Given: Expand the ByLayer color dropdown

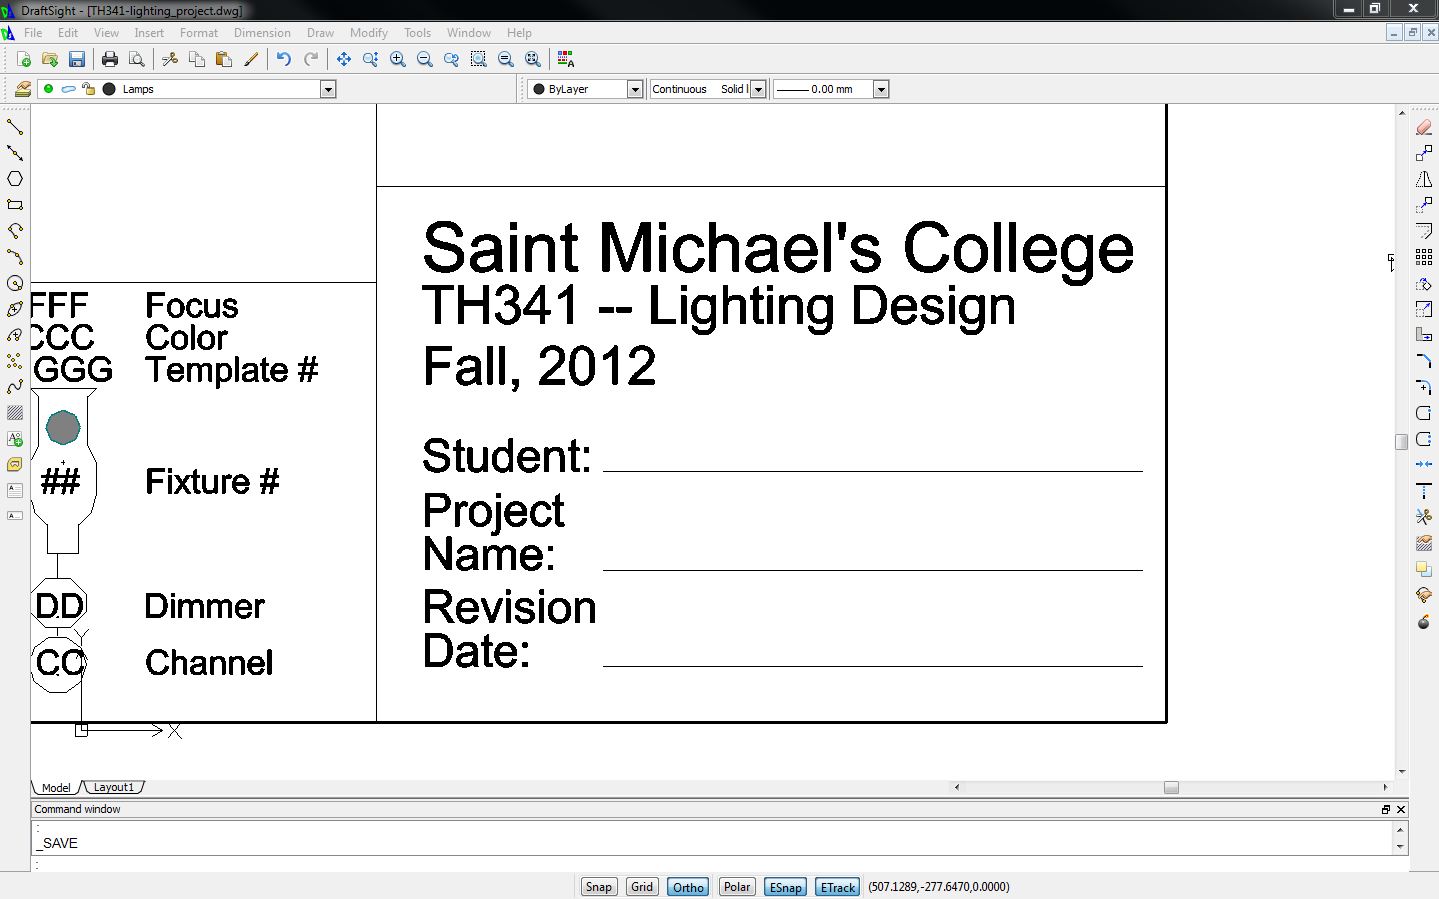Looking at the screenshot, I should click(x=634, y=89).
